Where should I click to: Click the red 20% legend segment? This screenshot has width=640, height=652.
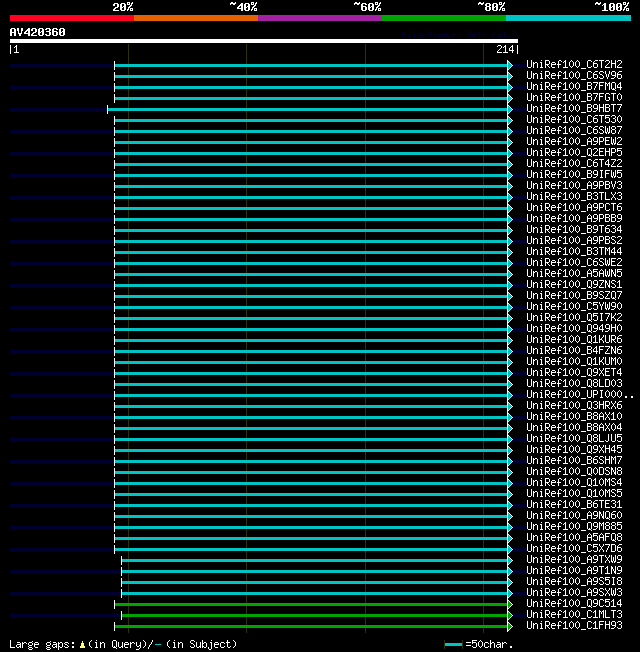tap(72, 18)
